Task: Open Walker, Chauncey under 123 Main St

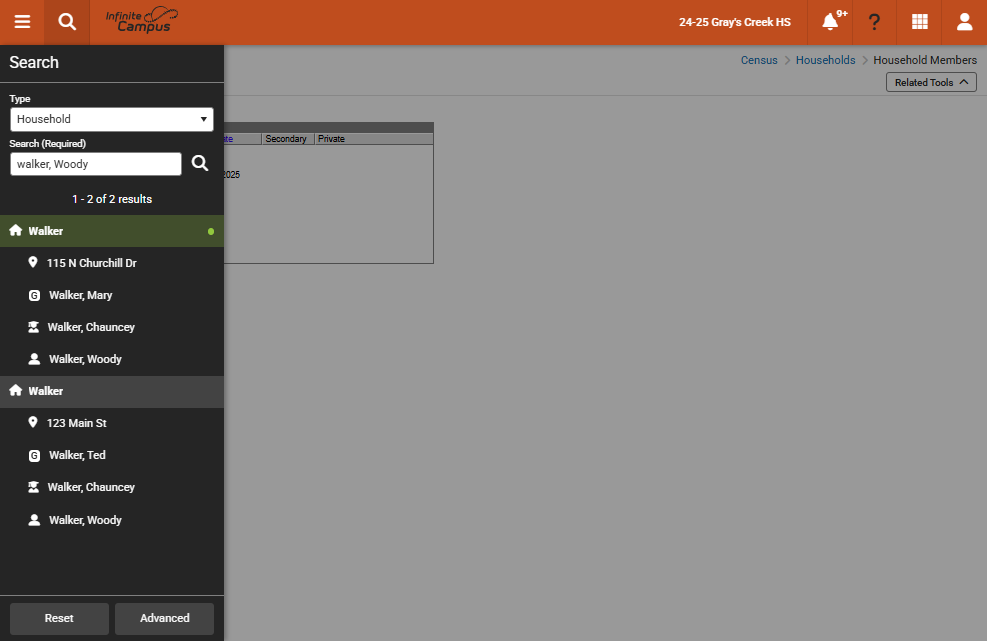Action: 91,487
